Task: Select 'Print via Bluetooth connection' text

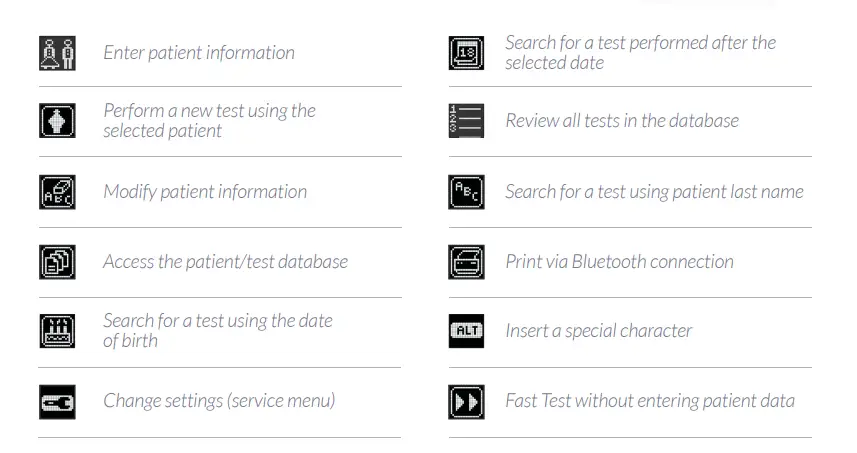Action: pyautogui.click(x=619, y=261)
